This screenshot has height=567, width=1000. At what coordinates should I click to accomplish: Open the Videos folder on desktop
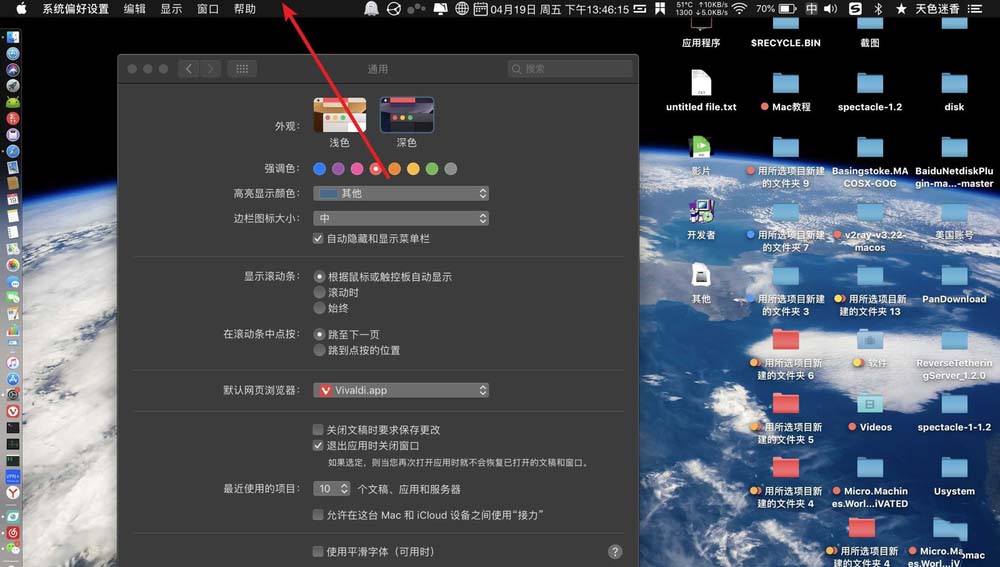[x=870, y=405]
